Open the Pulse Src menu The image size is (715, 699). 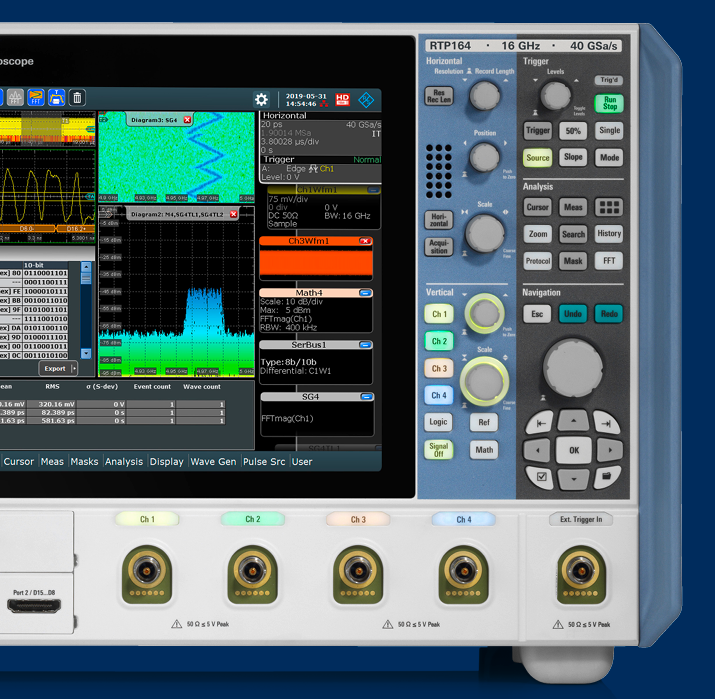264,461
